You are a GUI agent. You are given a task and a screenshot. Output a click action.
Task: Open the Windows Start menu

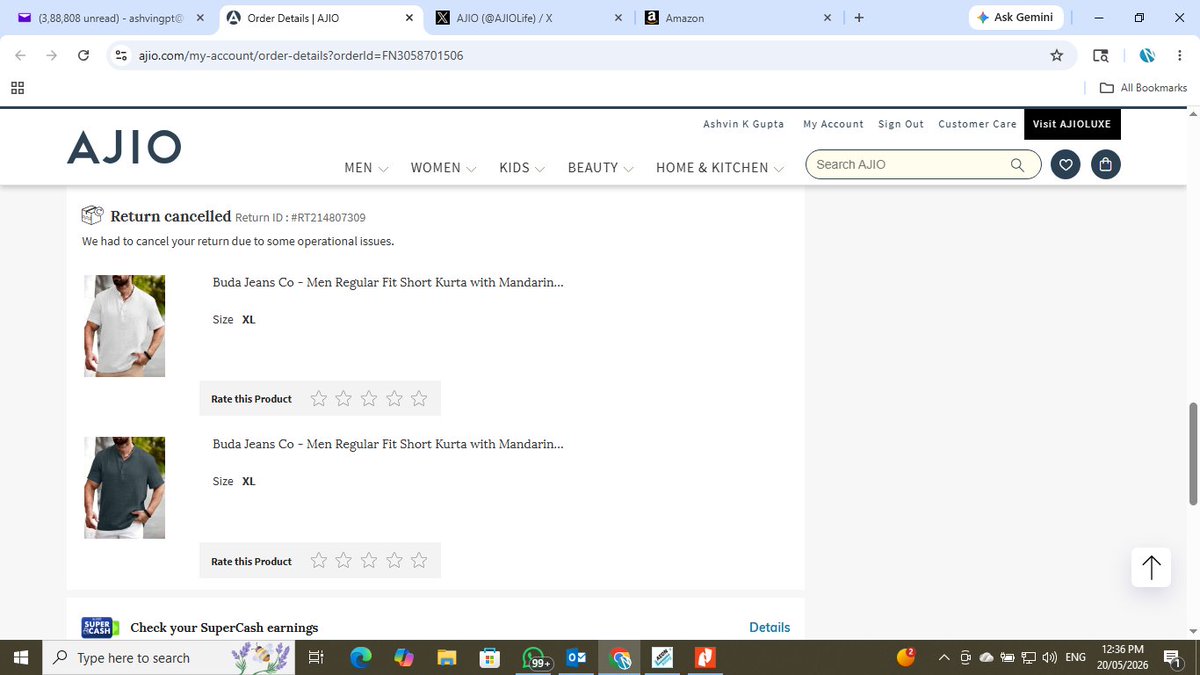click(x=21, y=658)
